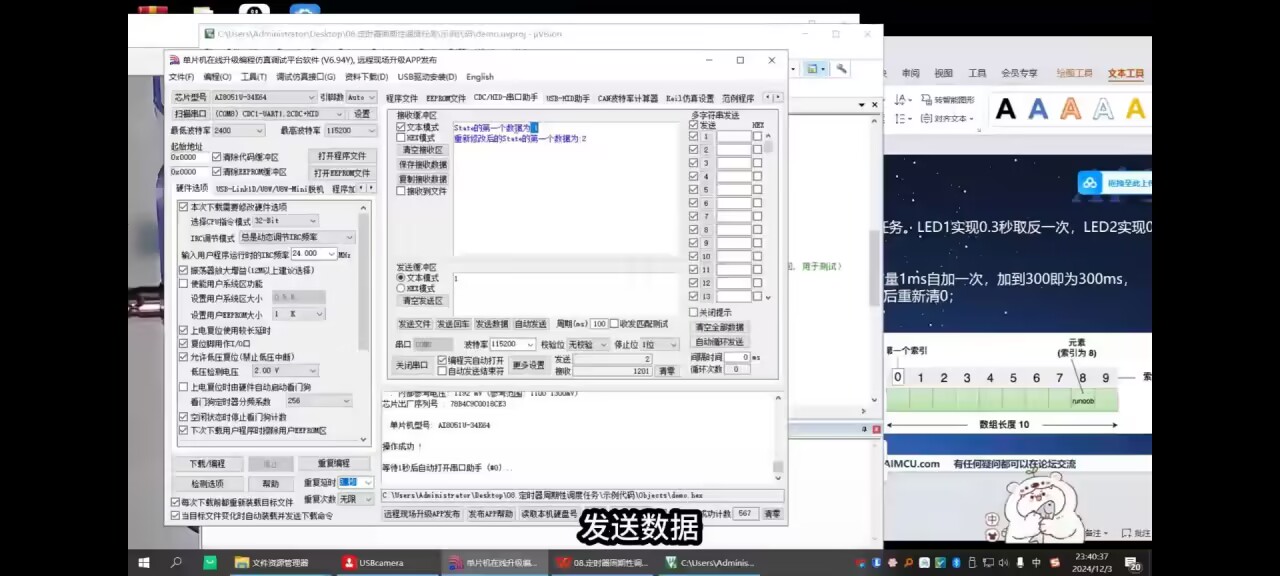The image size is (1280, 576).
Task: Toggle the 使能用户系统区功能 checkbox
Action: click(183, 284)
